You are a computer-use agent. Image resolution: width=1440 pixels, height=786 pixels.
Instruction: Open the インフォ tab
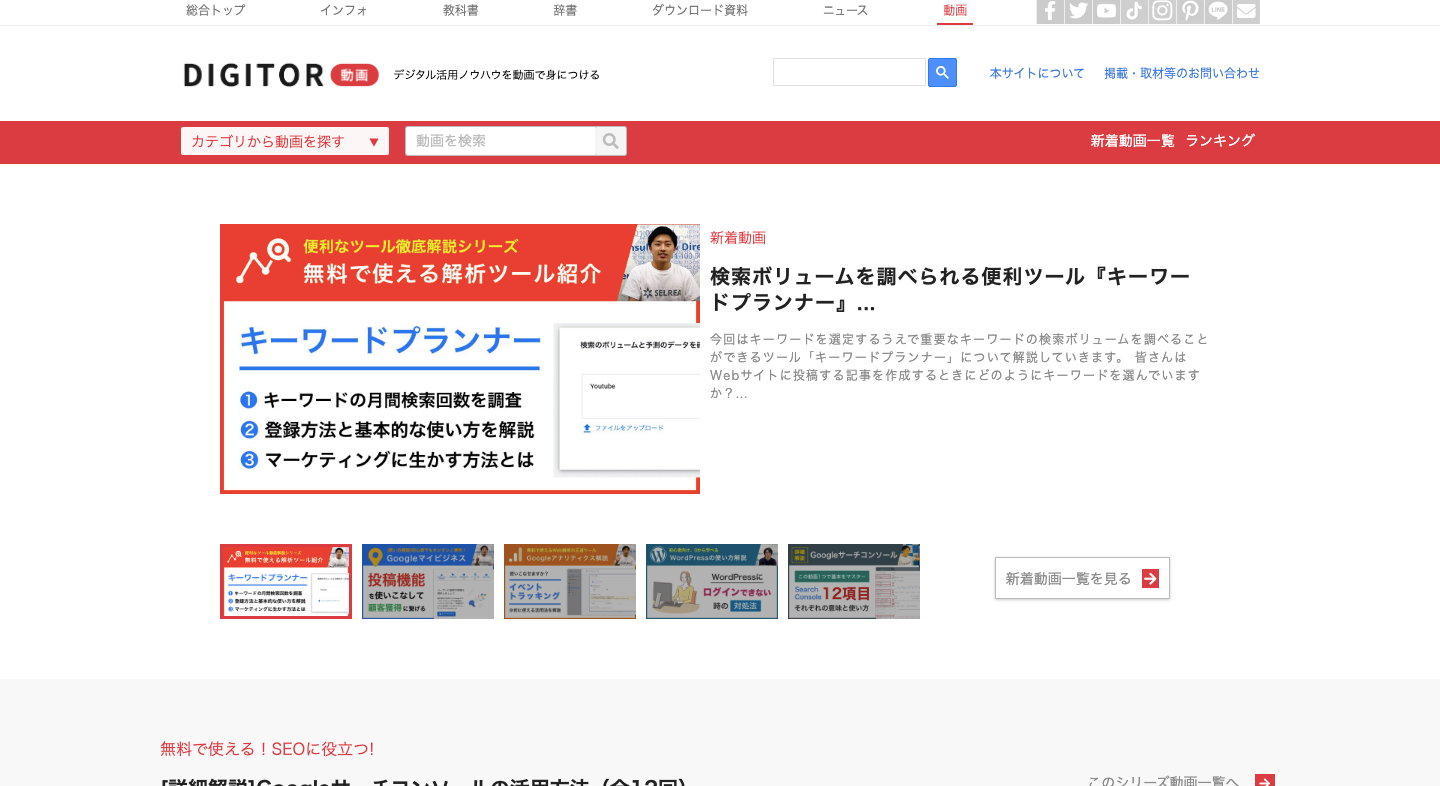point(344,10)
